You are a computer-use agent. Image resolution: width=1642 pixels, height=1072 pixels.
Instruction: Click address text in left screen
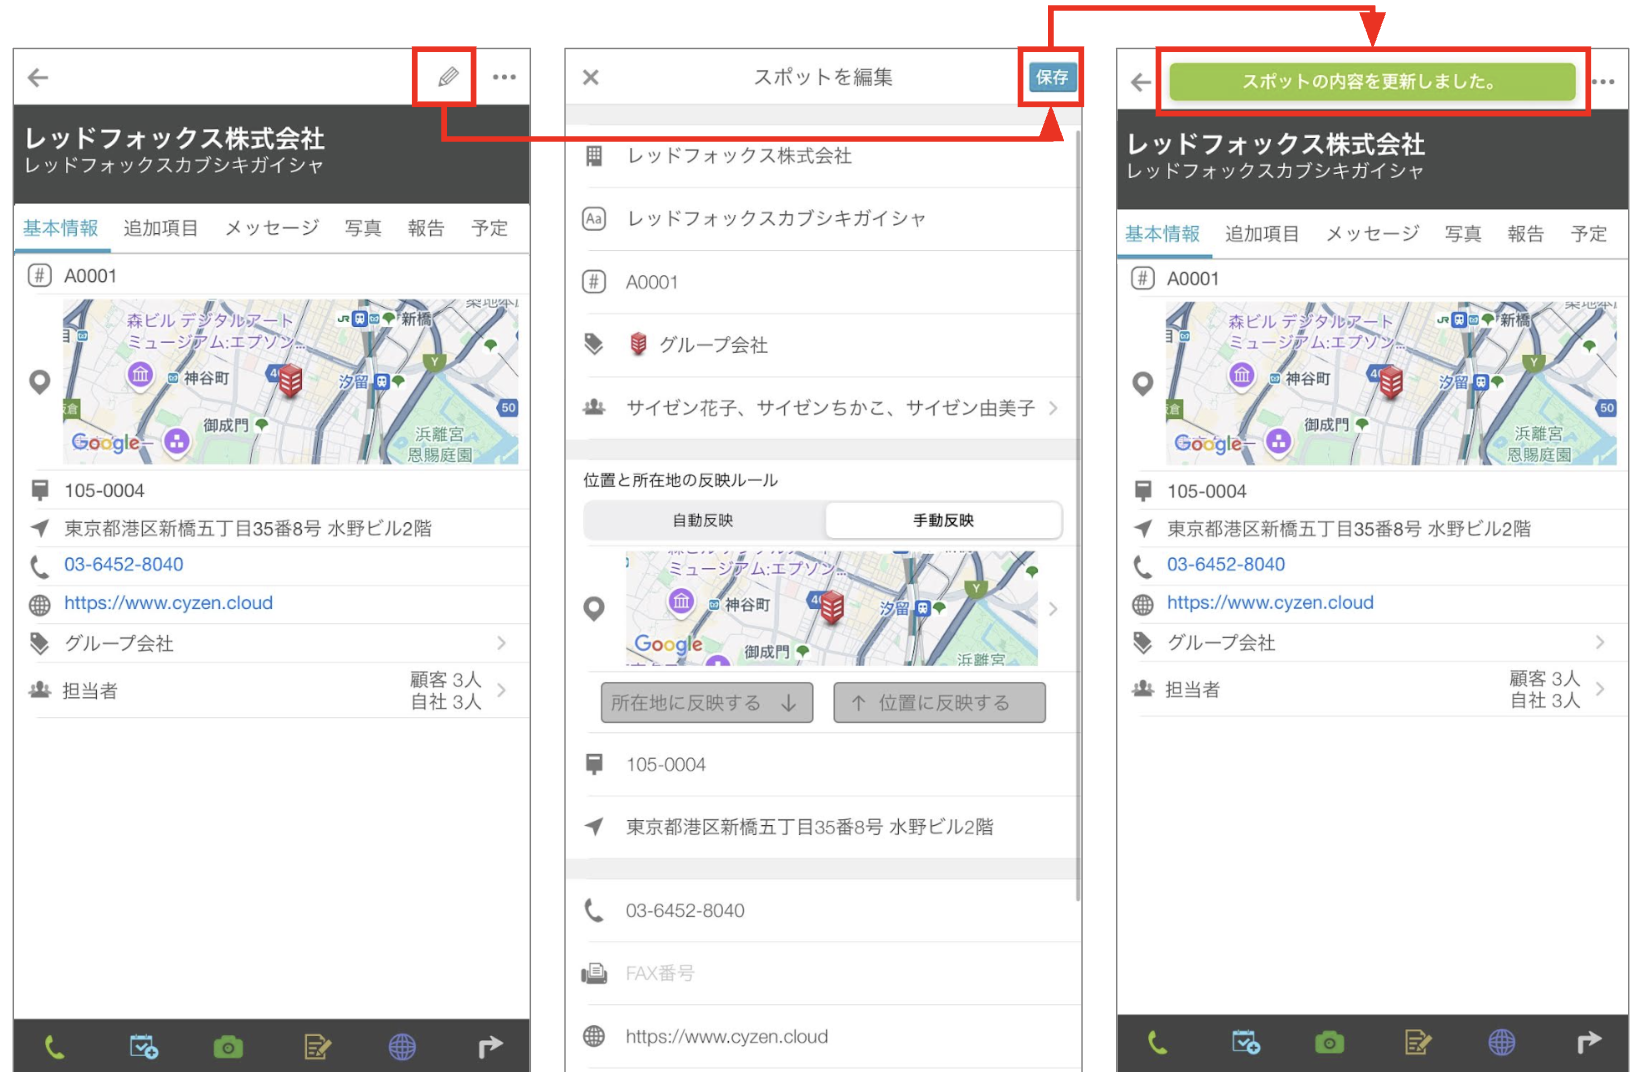[x=248, y=528]
